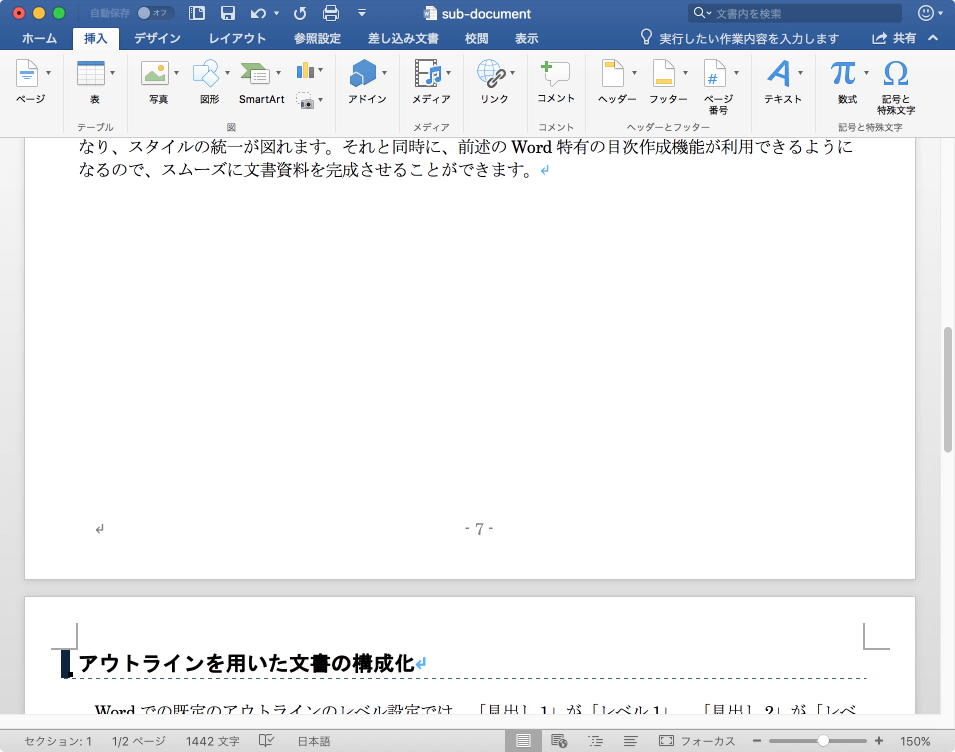Image resolution: width=955 pixels, height=752 pixels.
Task: Click the Undo arrow icon
Action: 258,13
